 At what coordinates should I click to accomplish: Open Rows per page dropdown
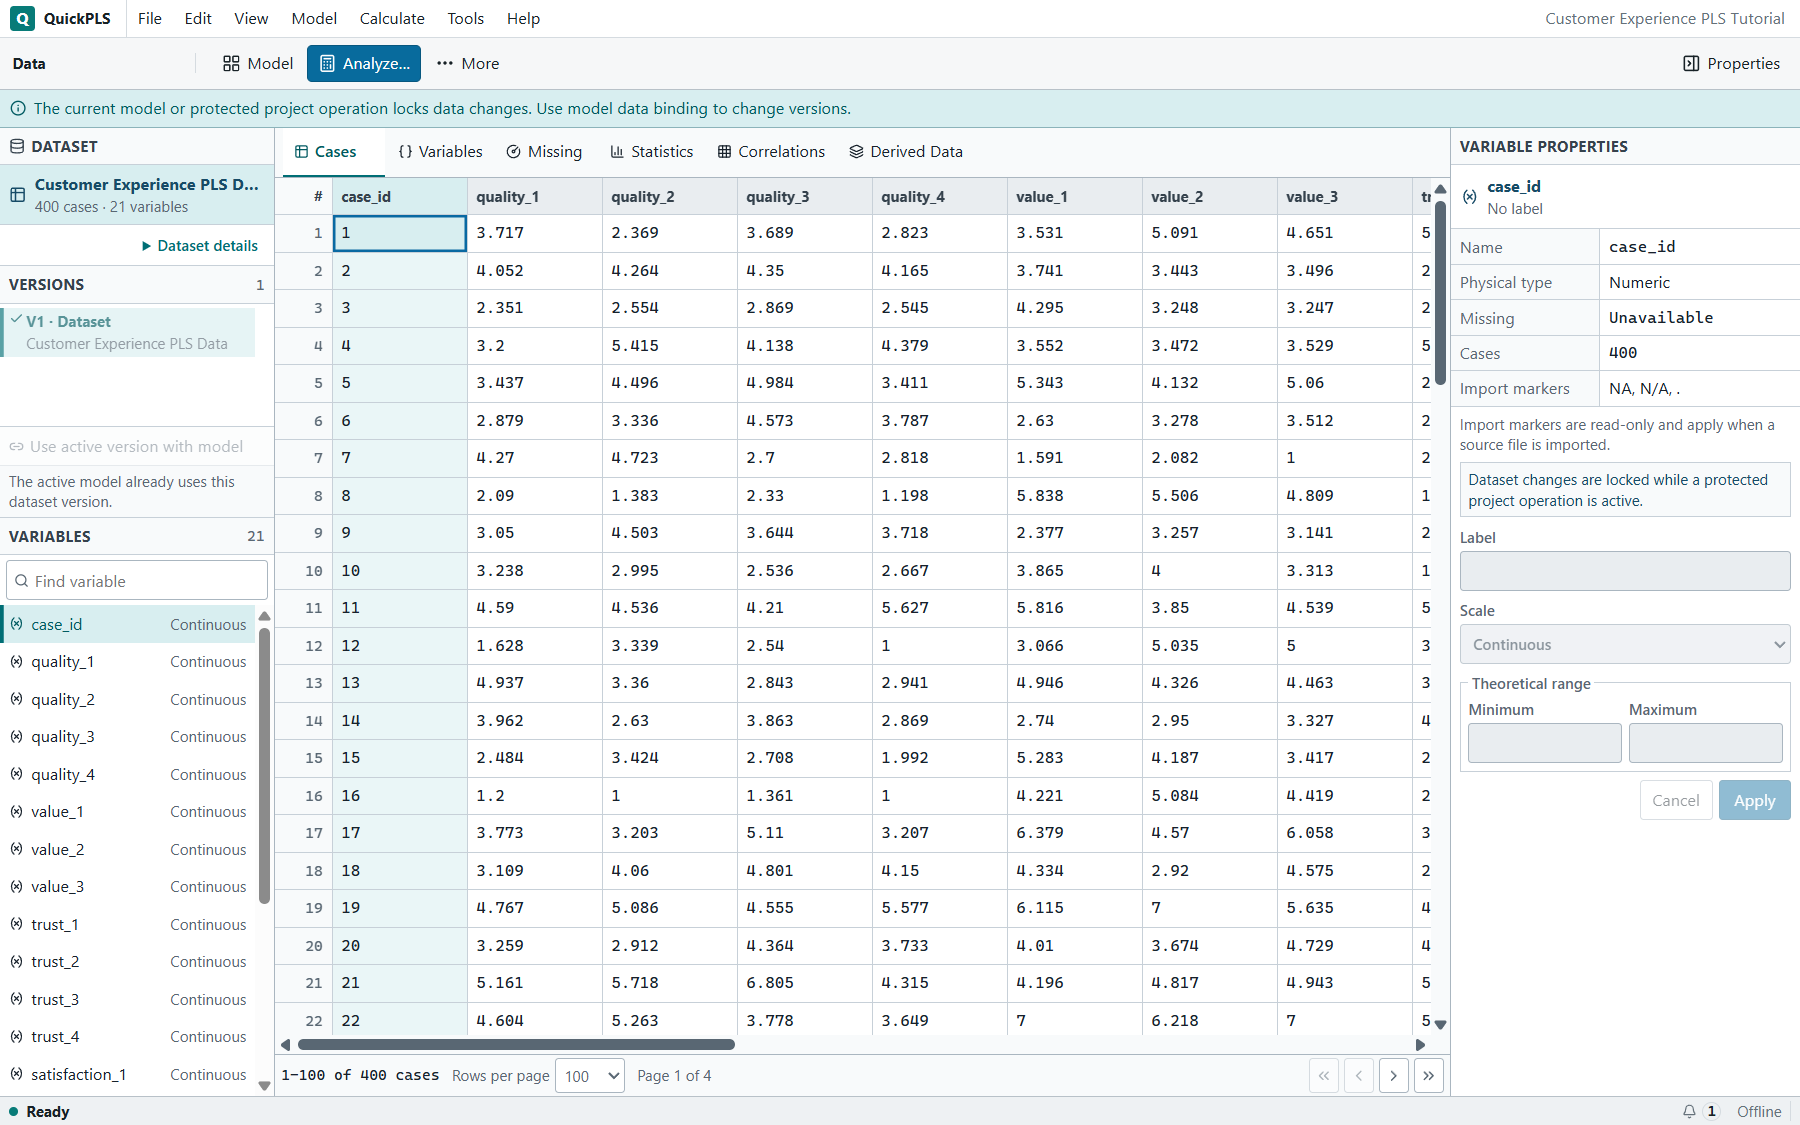click(590, 1076)
